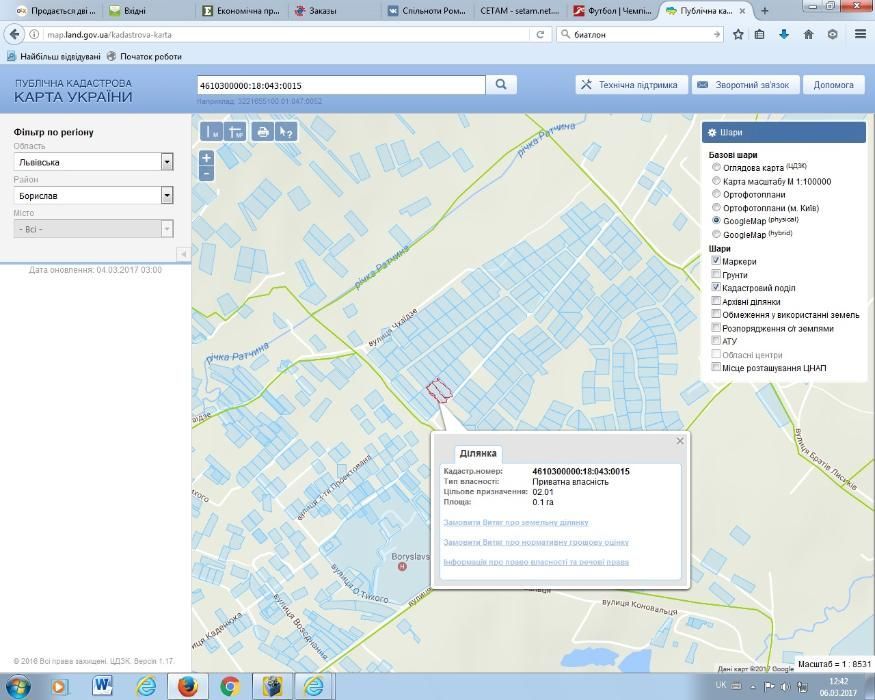
Task: Toggle the Маркери layer checkbox
Action: (716, 261)
